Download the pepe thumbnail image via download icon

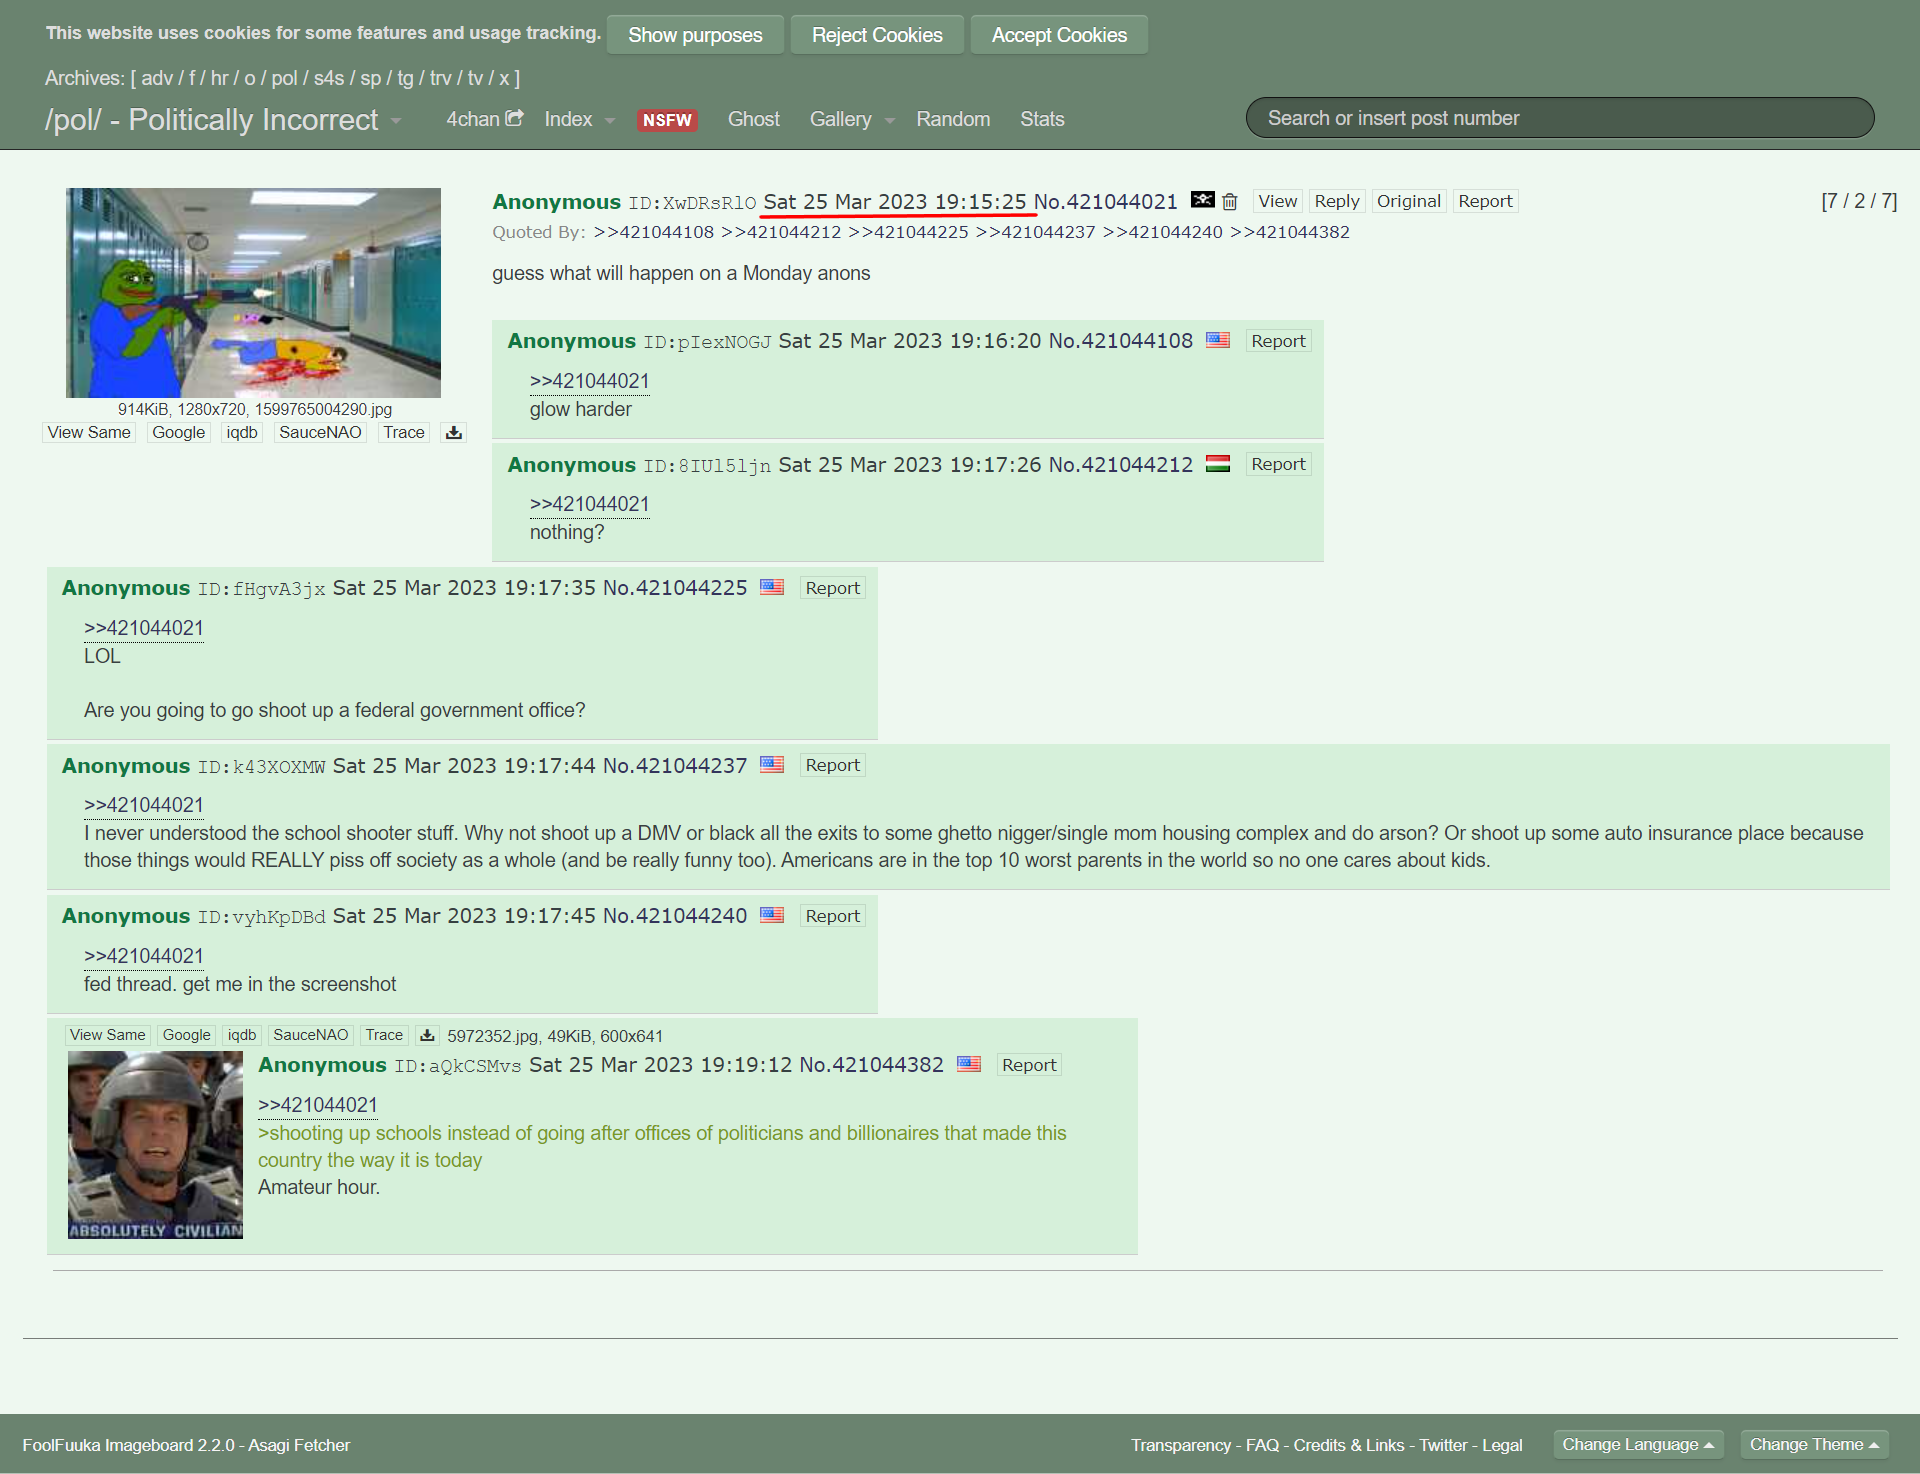[x=454, y=433]
